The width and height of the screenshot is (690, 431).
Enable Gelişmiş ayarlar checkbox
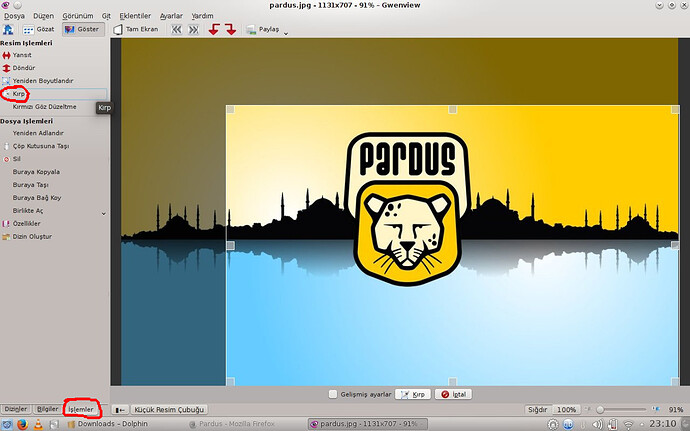pyautogui.click(x=334, y=394)
